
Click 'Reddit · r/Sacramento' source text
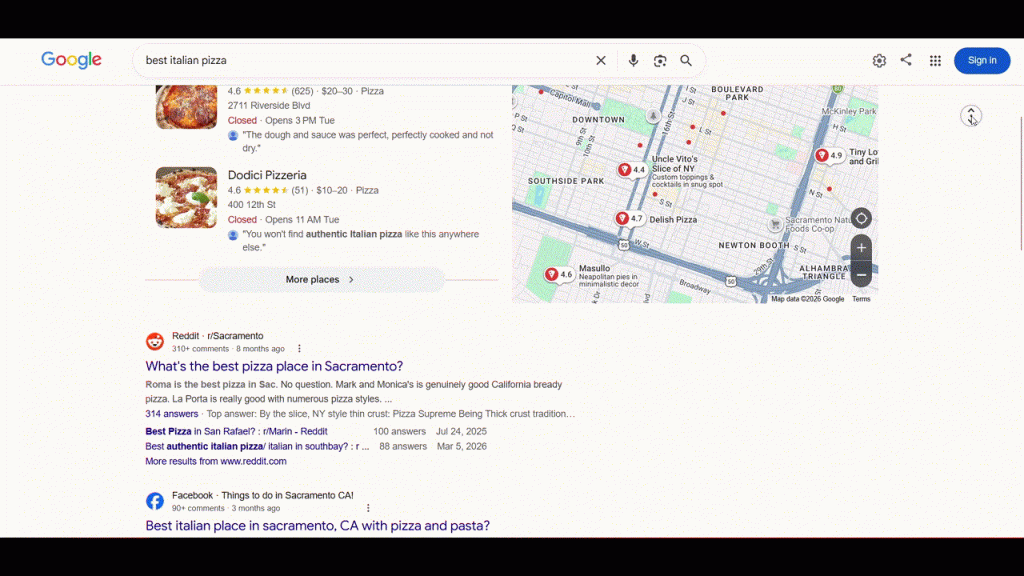(x=217, y=336)
